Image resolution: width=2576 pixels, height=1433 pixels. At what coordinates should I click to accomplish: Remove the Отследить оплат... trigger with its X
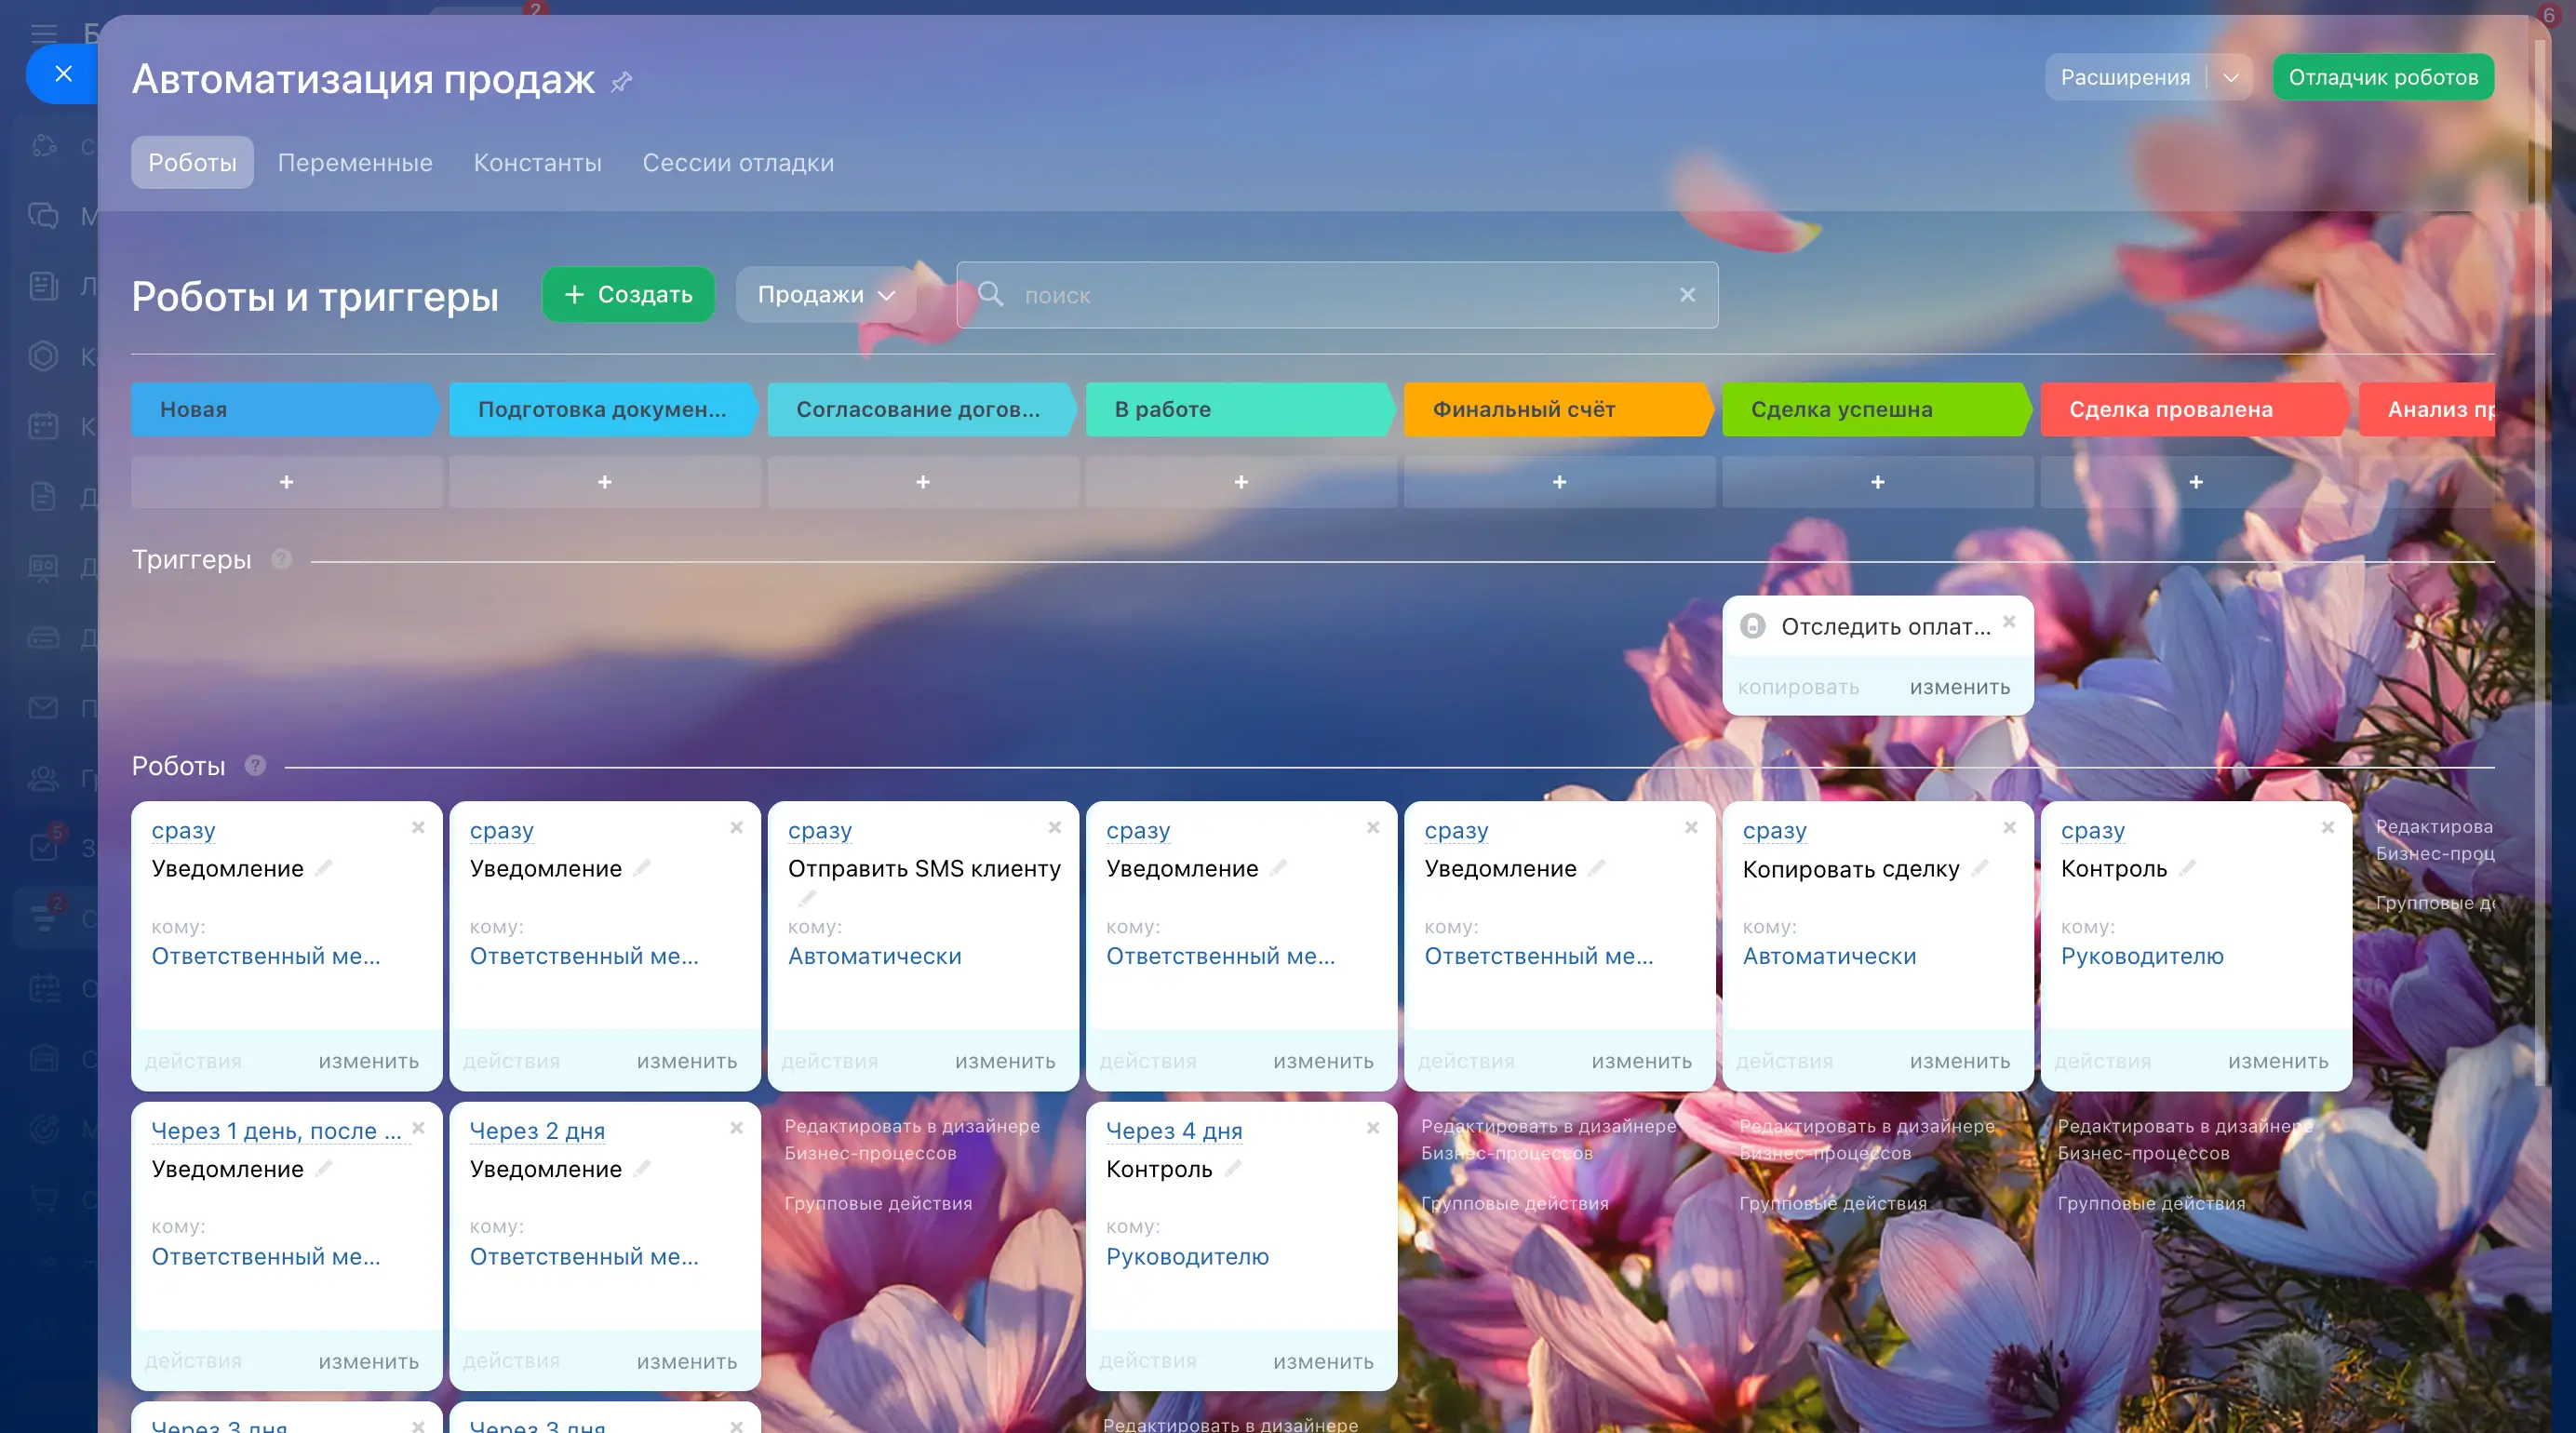(x=2009, y=621)
